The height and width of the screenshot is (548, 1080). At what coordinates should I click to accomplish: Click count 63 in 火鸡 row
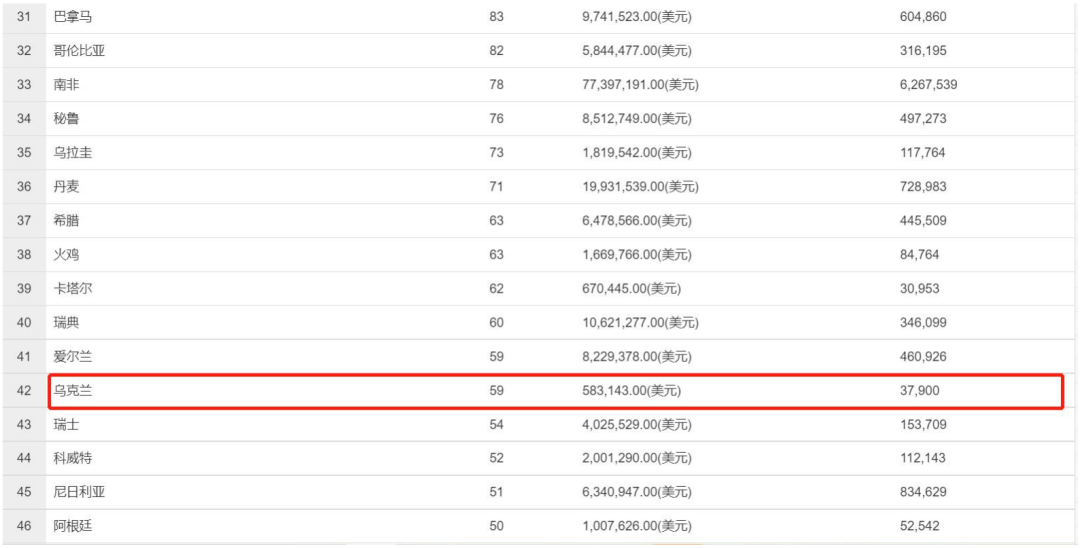click(497, 255)
